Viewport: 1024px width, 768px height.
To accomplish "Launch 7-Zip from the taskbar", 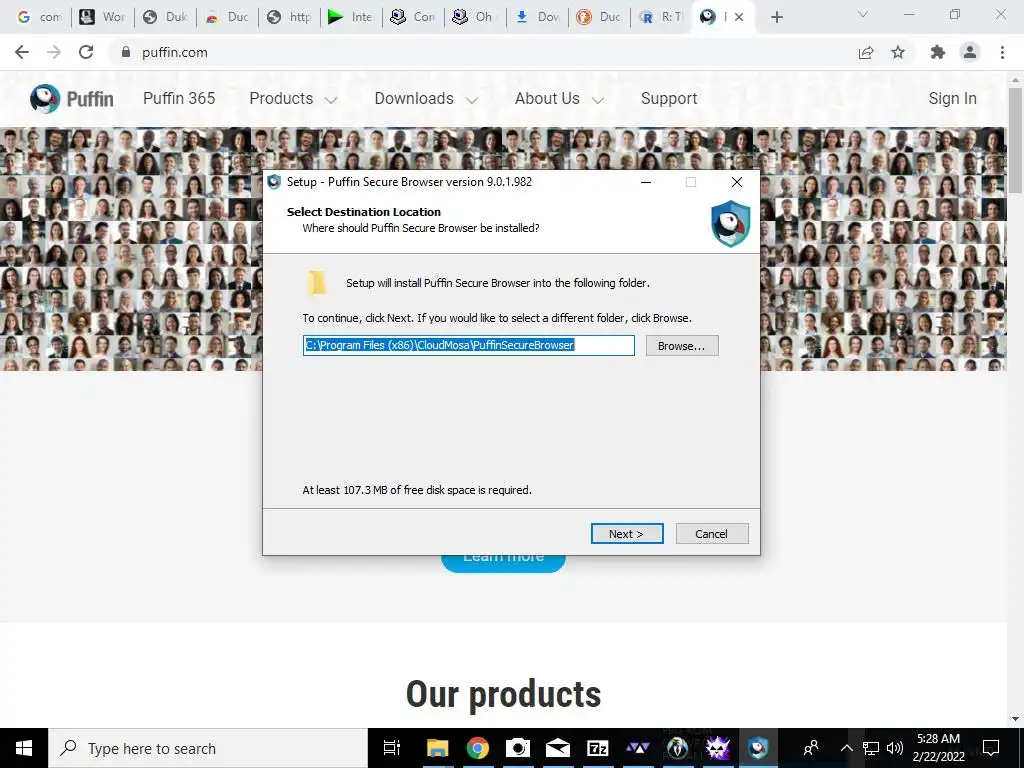I will (x=598, y=748).
